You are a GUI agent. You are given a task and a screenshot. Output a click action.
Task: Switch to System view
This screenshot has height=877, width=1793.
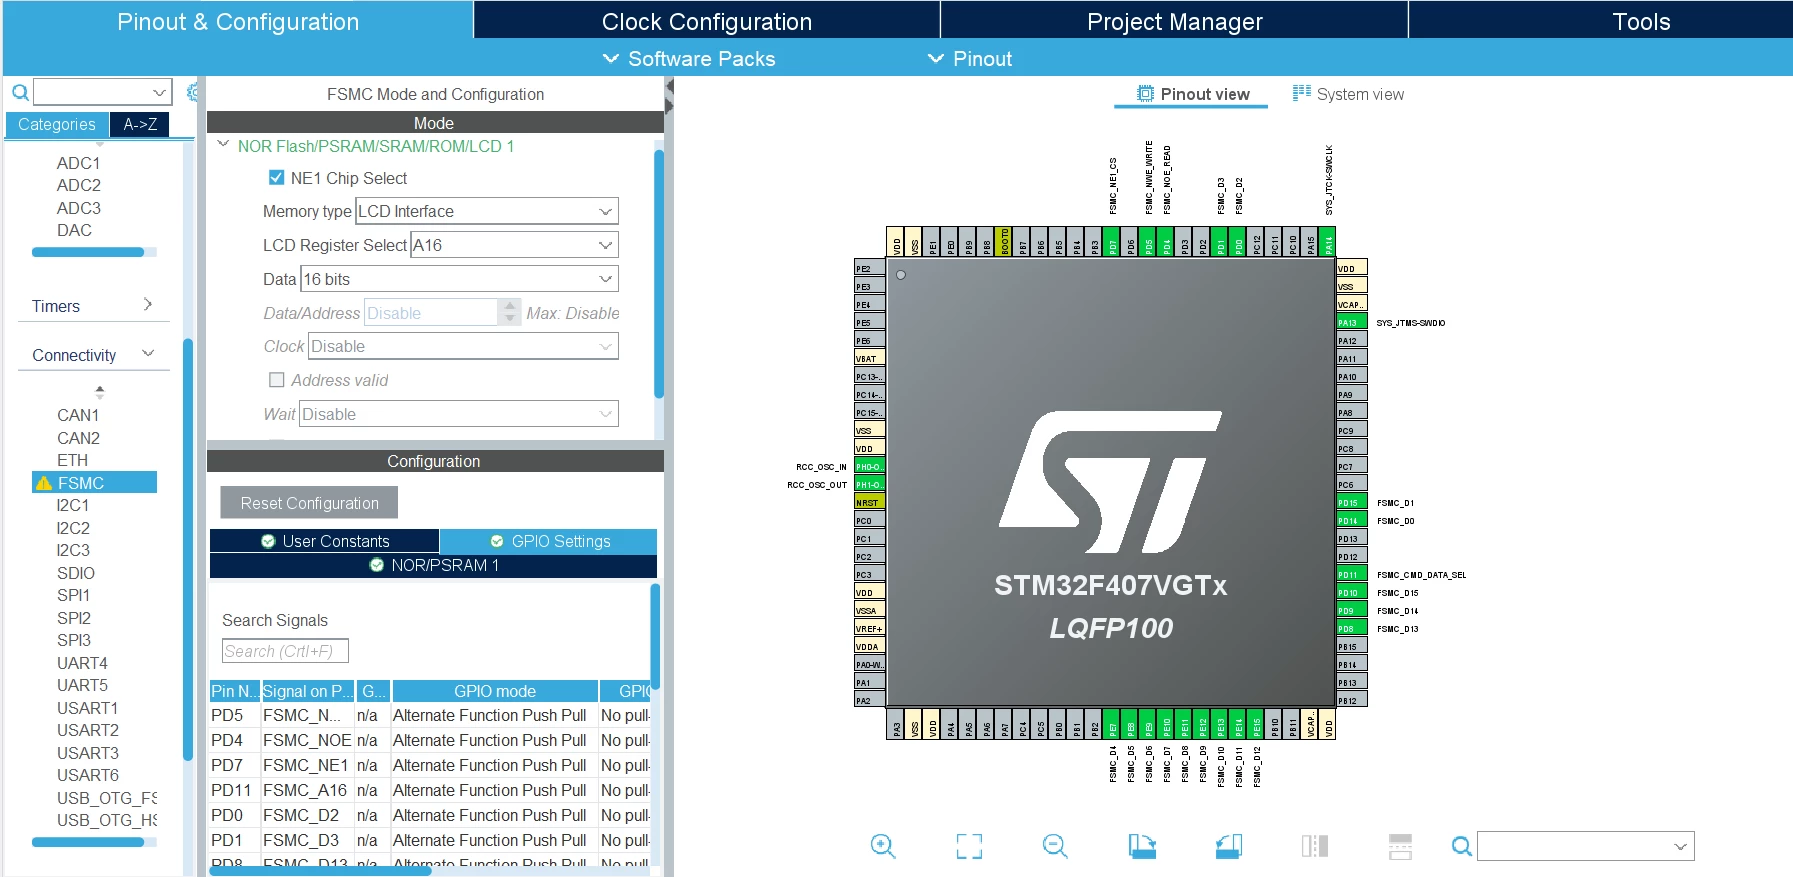[1348, 94]
